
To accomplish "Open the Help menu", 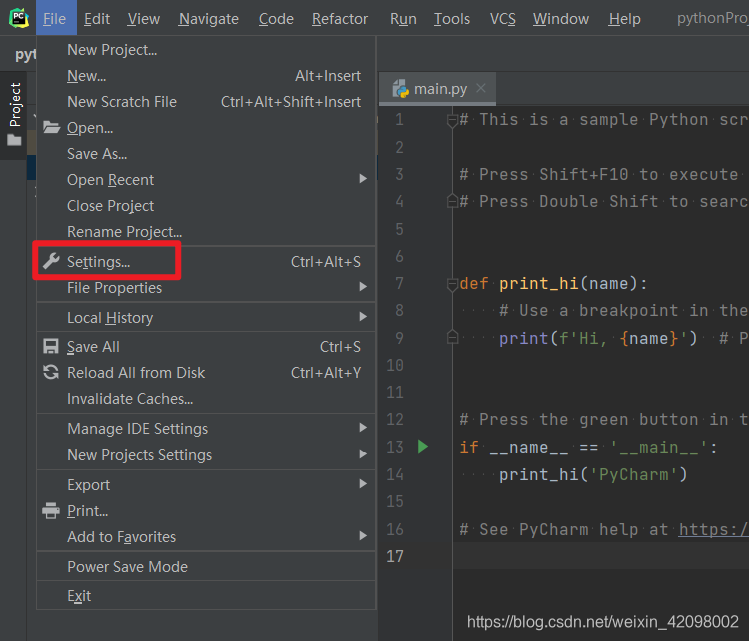I will pyautogui.click(x=624, y=19).
